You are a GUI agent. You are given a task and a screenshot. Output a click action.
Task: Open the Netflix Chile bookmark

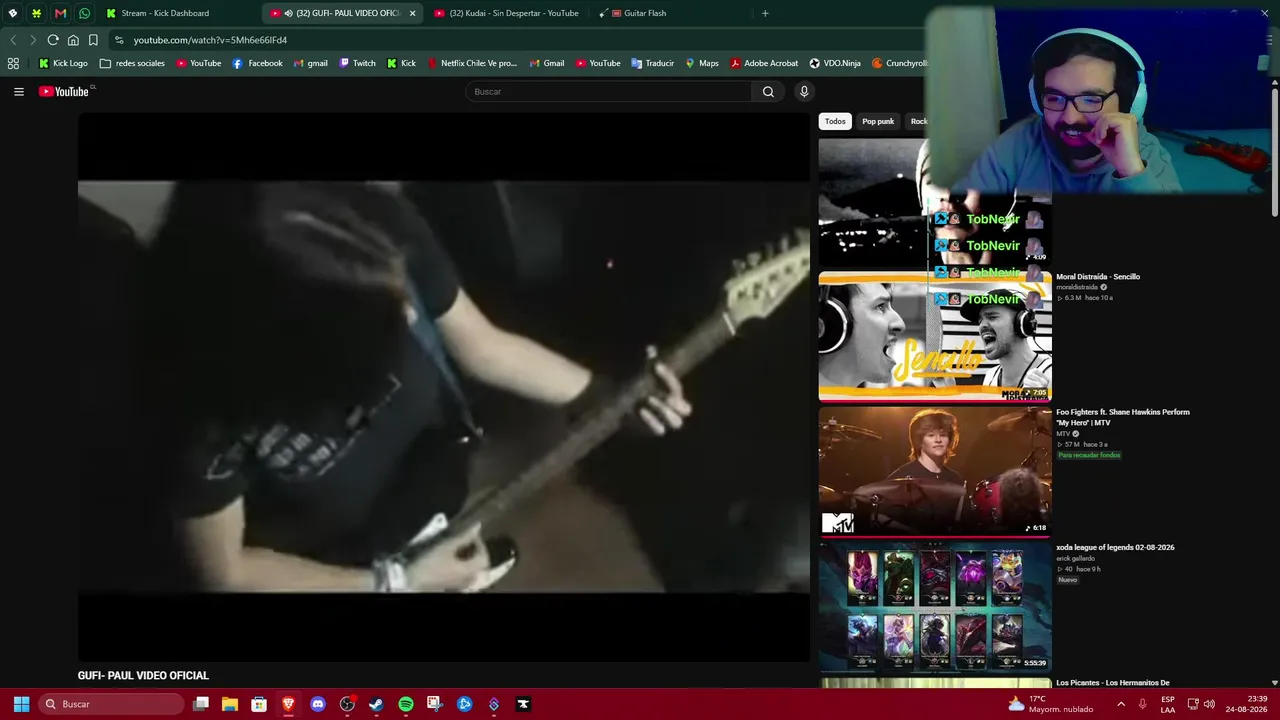[x=472, y=63]
